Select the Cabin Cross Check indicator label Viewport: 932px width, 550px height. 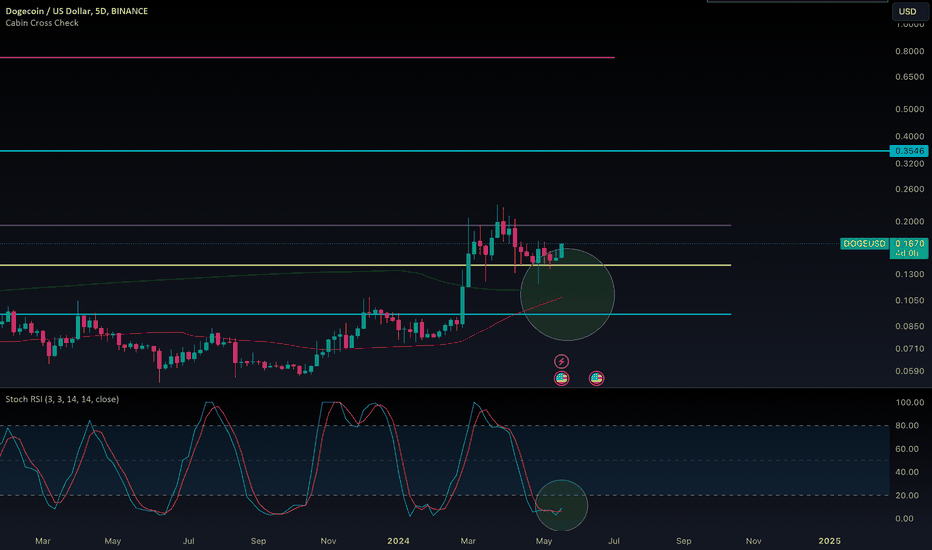42,23
